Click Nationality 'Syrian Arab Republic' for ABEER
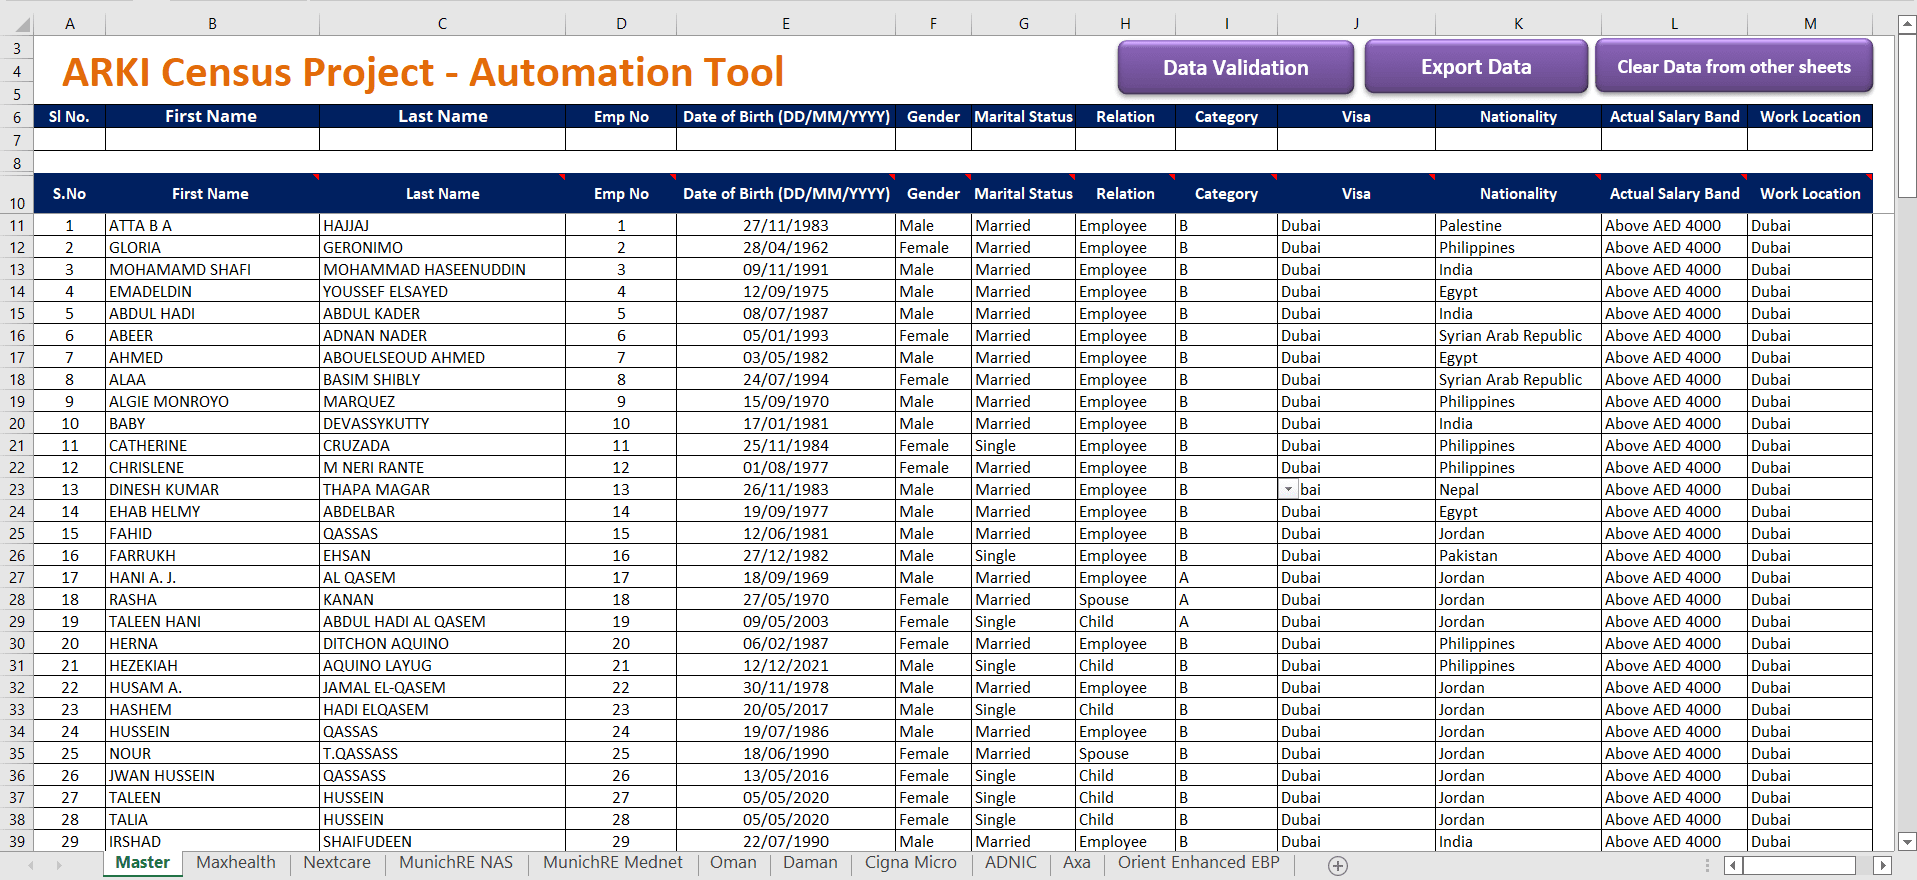The image size is (1917, 880). 1518,336
